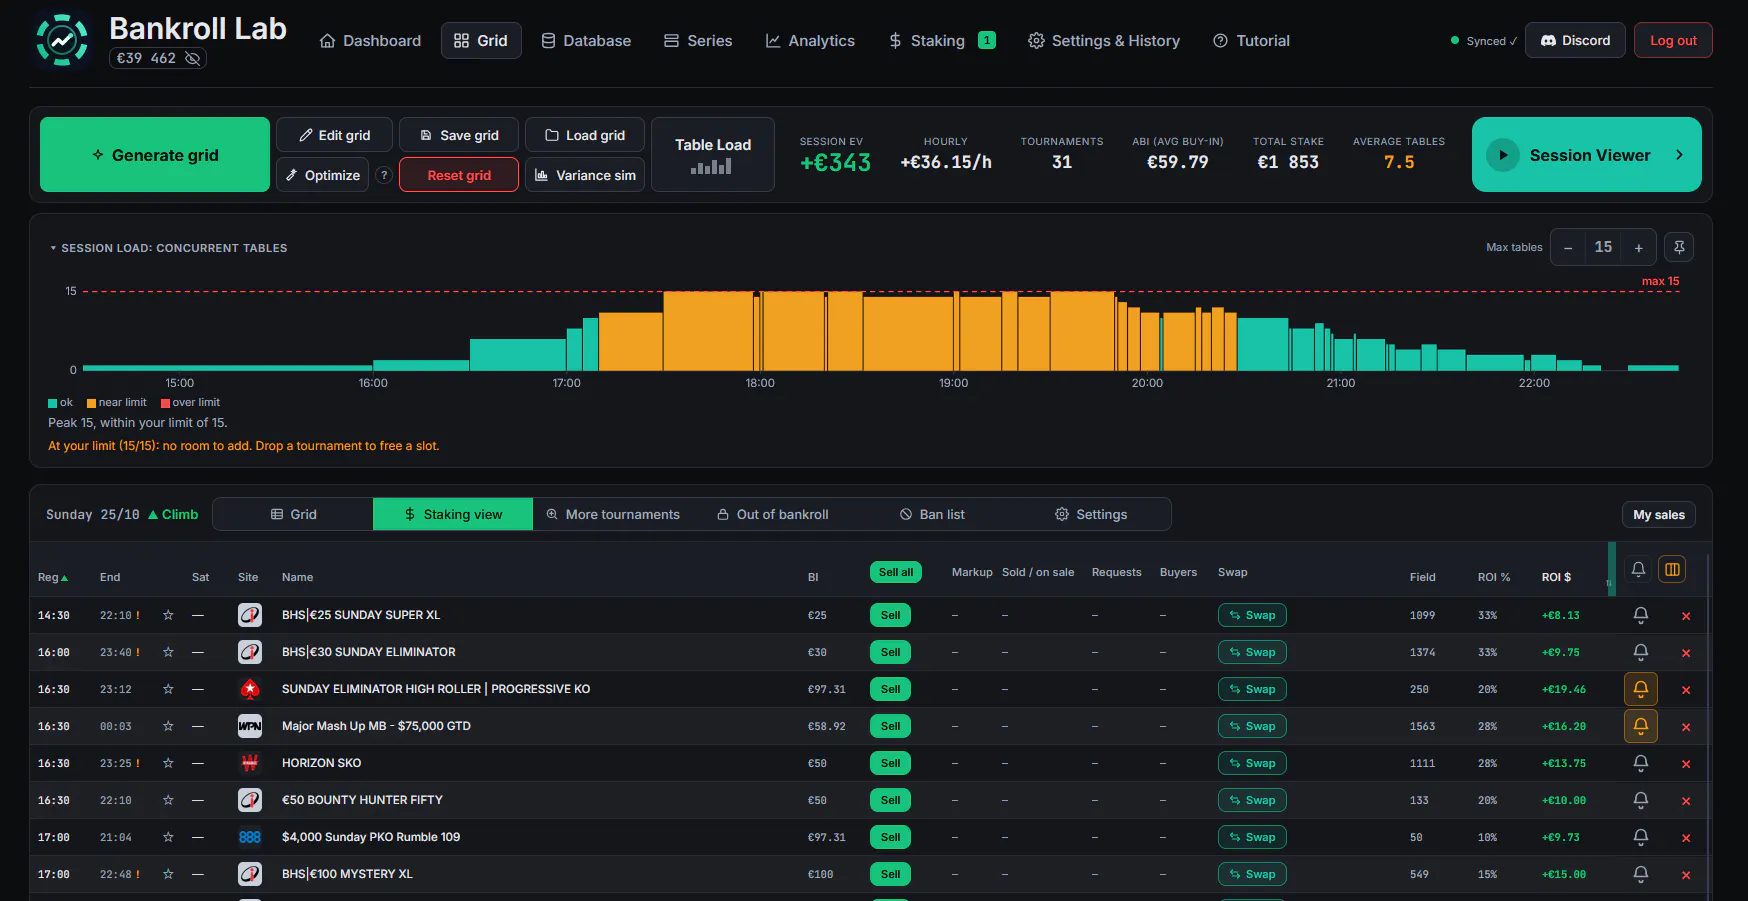This screenshot has height=901, width=1748.
Task: Switch to More tournaments tab
Action: click(613, 514)
